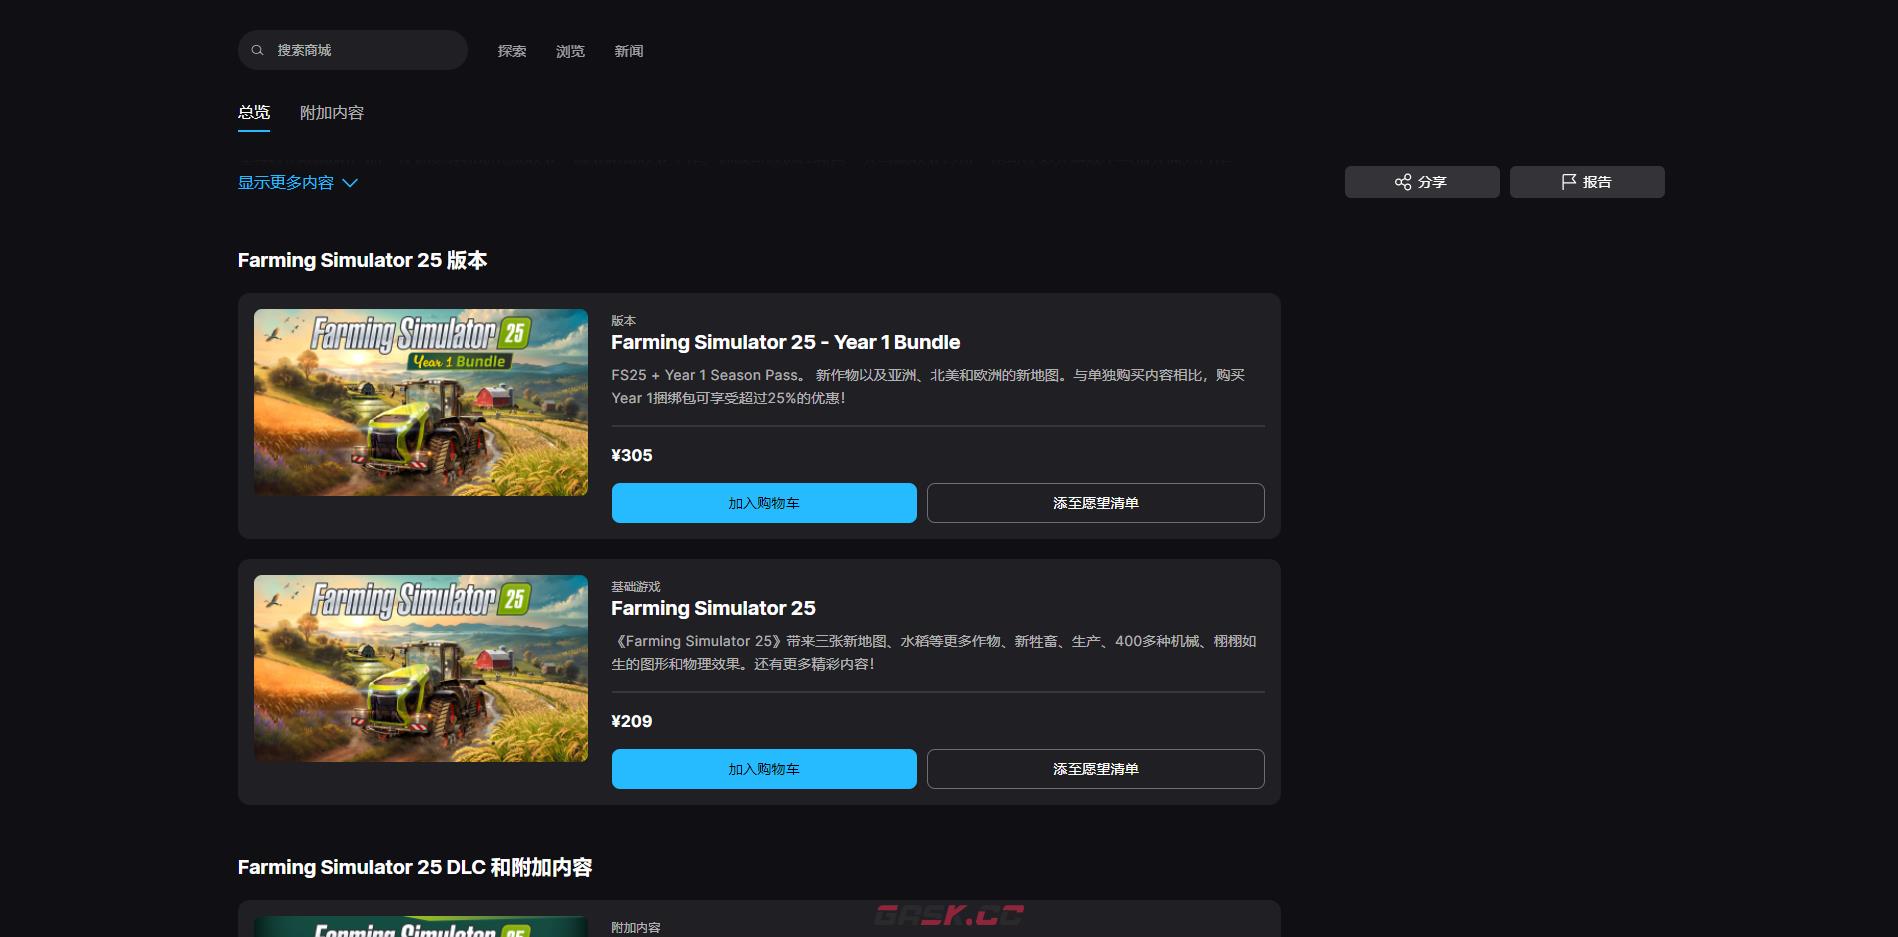Add the Year 1 Bundle to cart
The width and height of the screenshot is (1898, 937).
[763, 503]
